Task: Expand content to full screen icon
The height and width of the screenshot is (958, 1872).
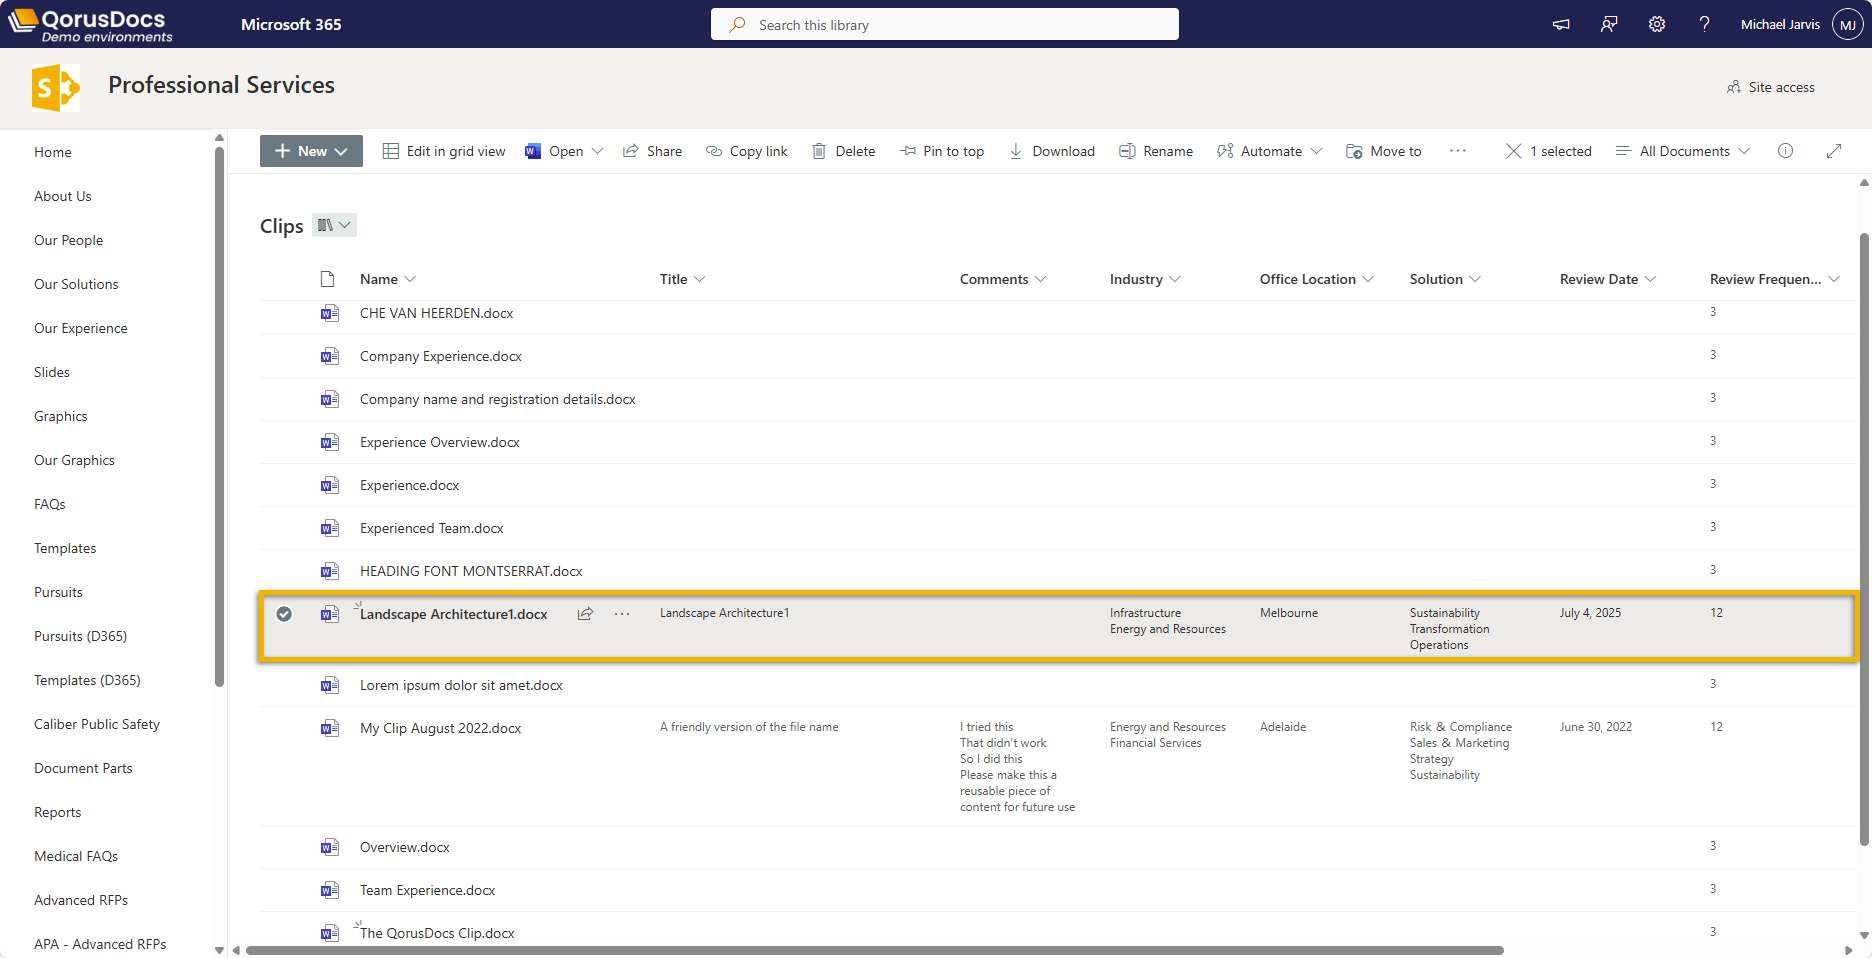Action: (1834, 151)
